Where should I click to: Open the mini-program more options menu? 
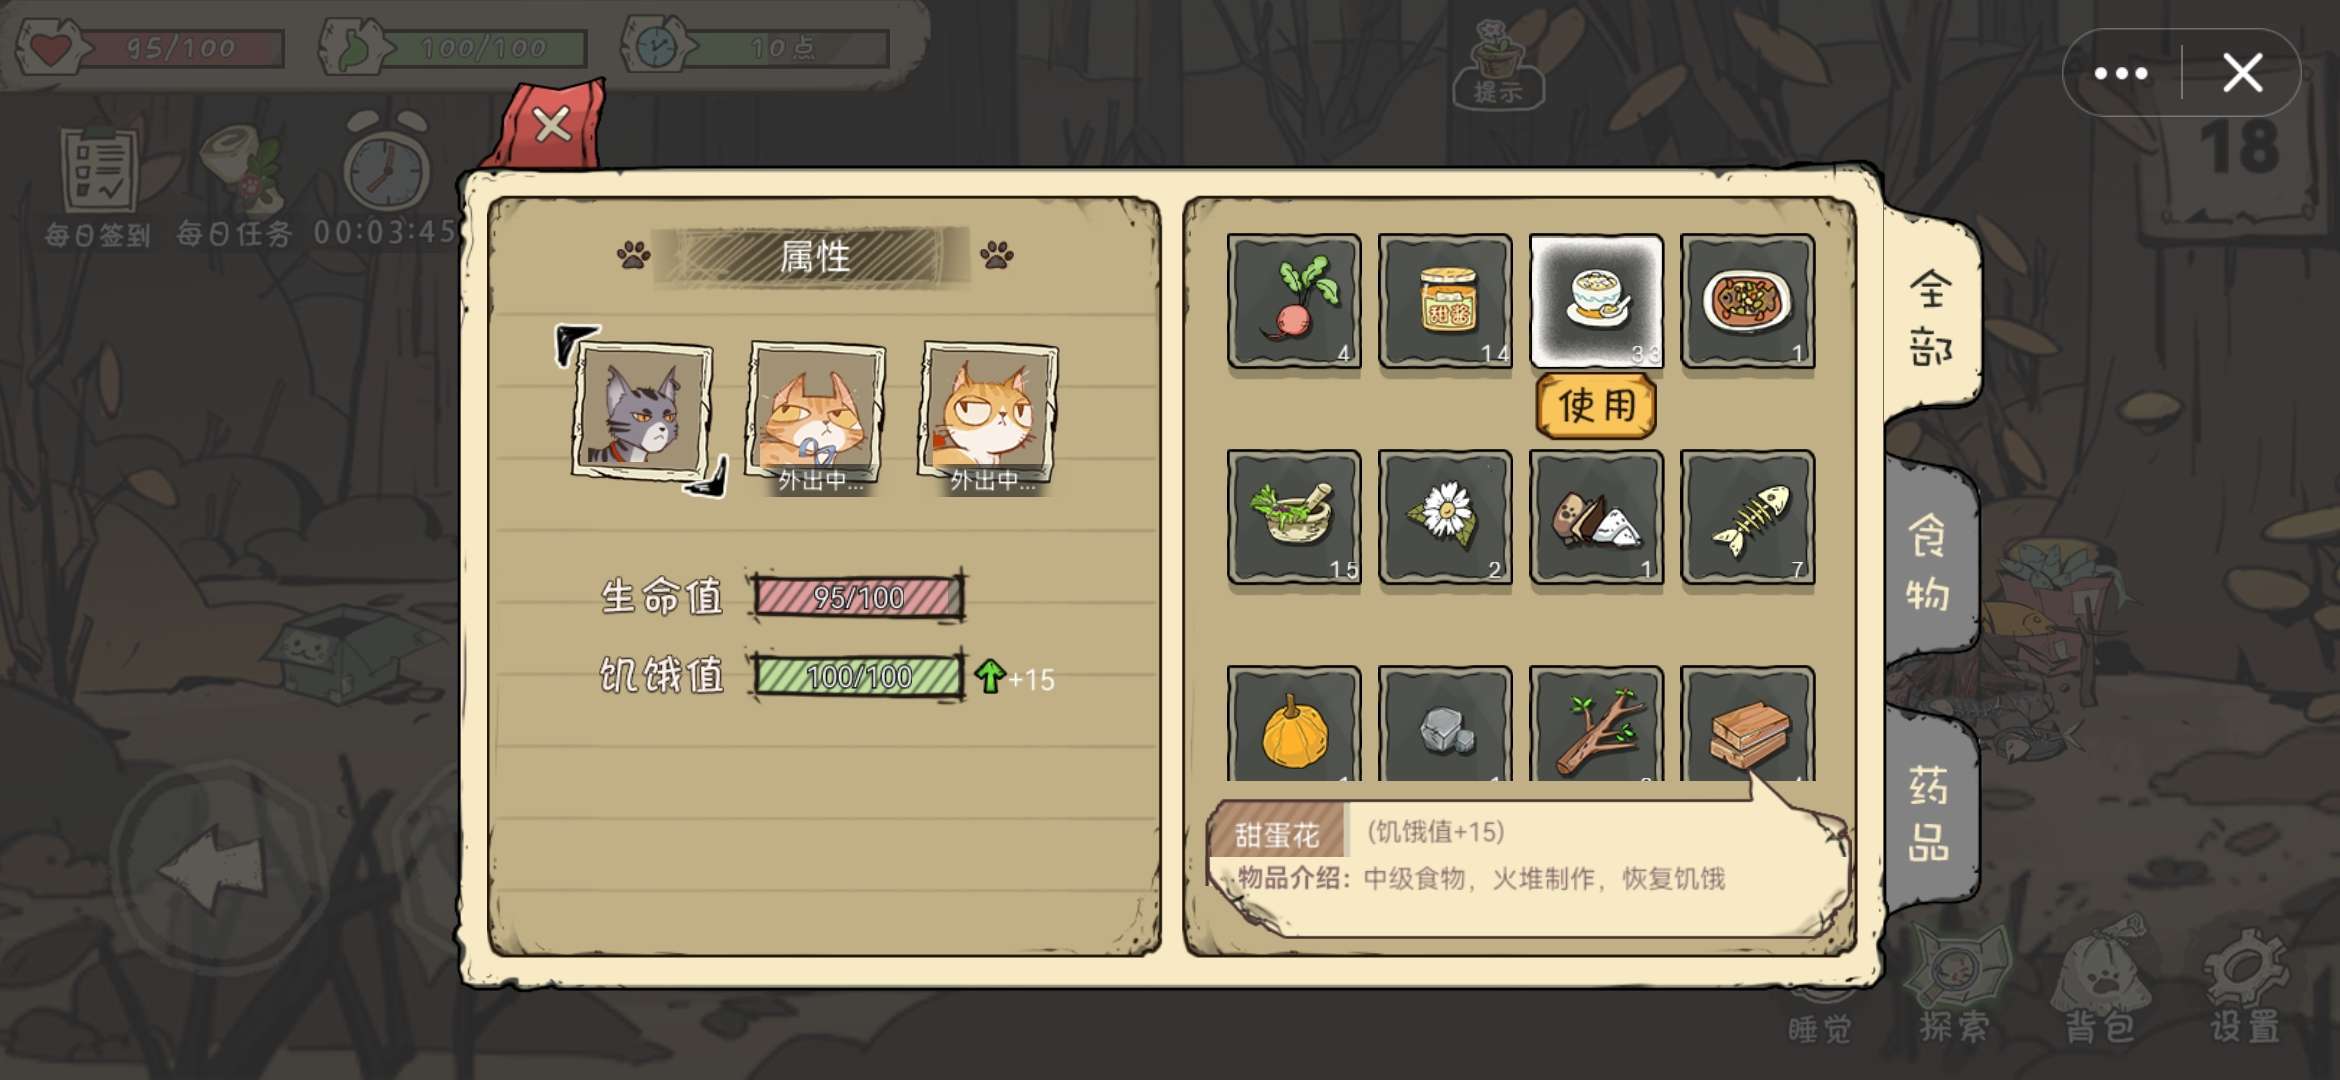pos(2121,73)
